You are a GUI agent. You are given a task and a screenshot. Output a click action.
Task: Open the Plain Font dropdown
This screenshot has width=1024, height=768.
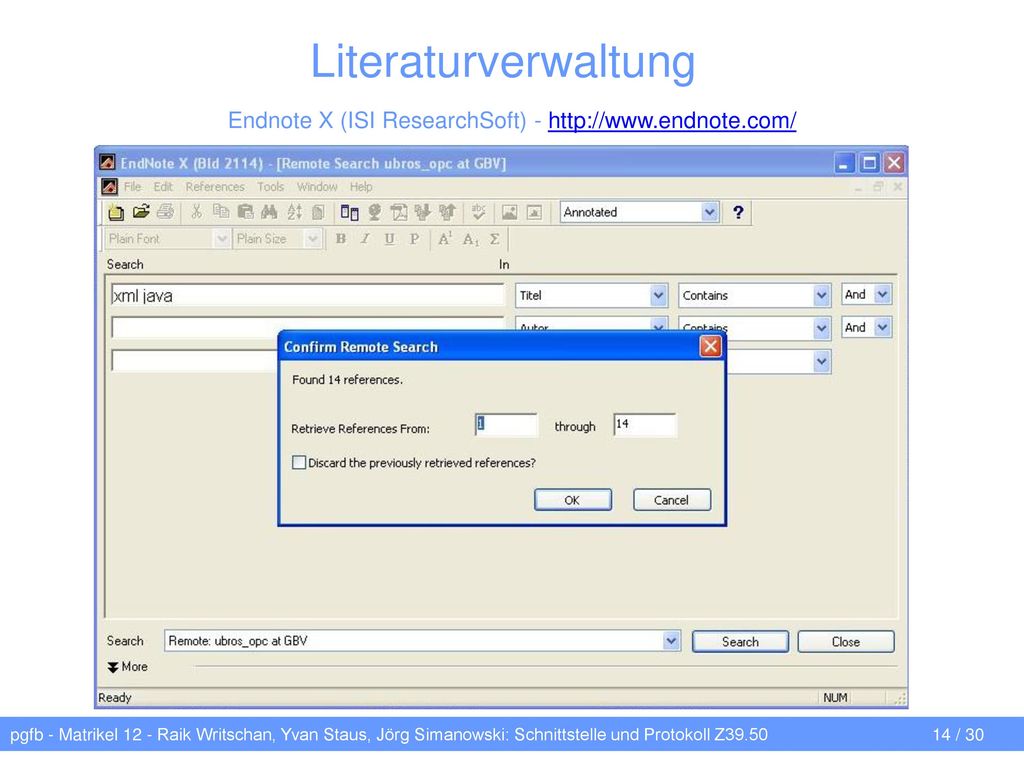click(221, 239)
